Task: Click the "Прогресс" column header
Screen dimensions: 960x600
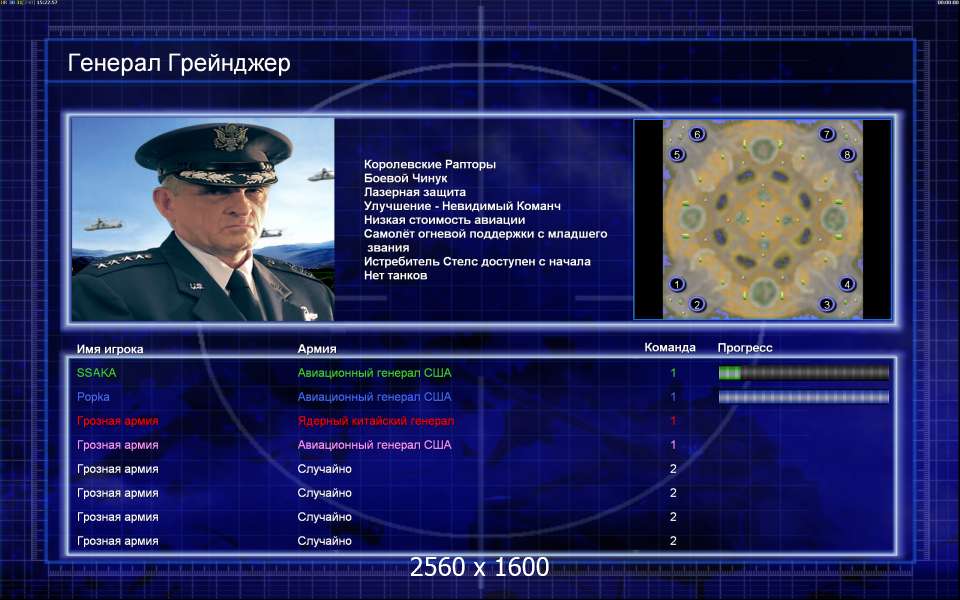Action: click(745, 348)
